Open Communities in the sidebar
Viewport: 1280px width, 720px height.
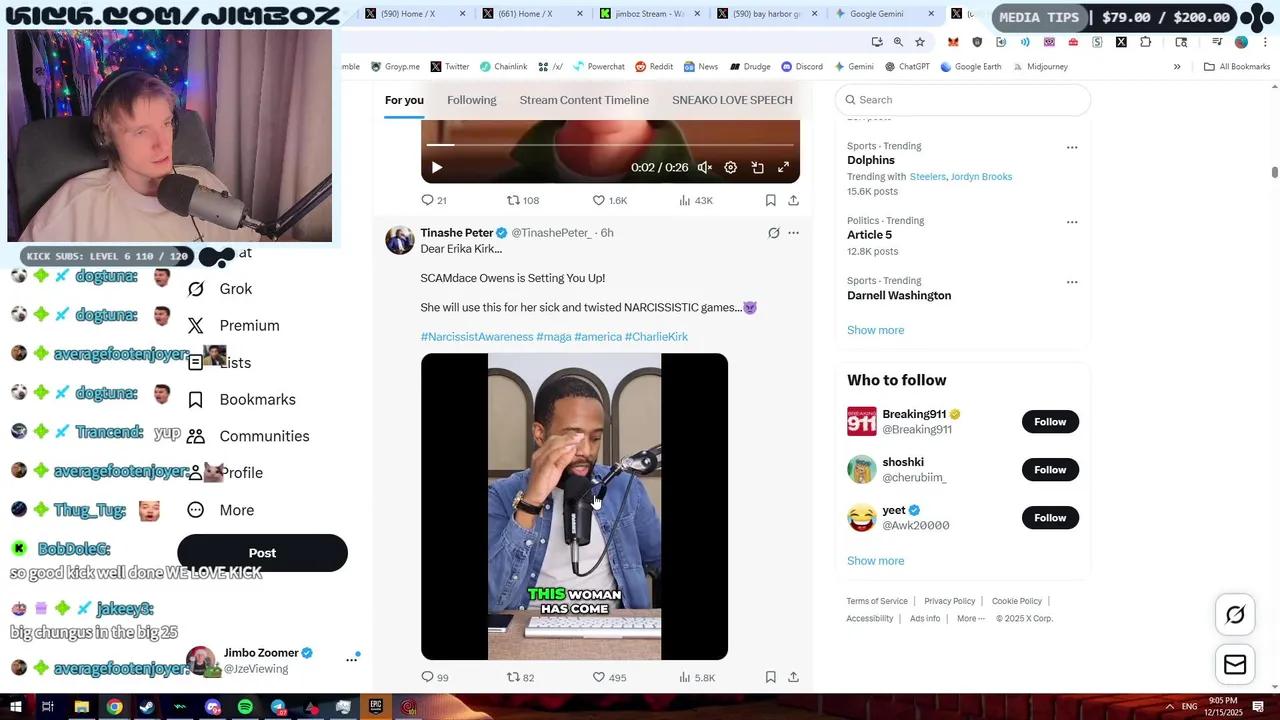[264, 435]
